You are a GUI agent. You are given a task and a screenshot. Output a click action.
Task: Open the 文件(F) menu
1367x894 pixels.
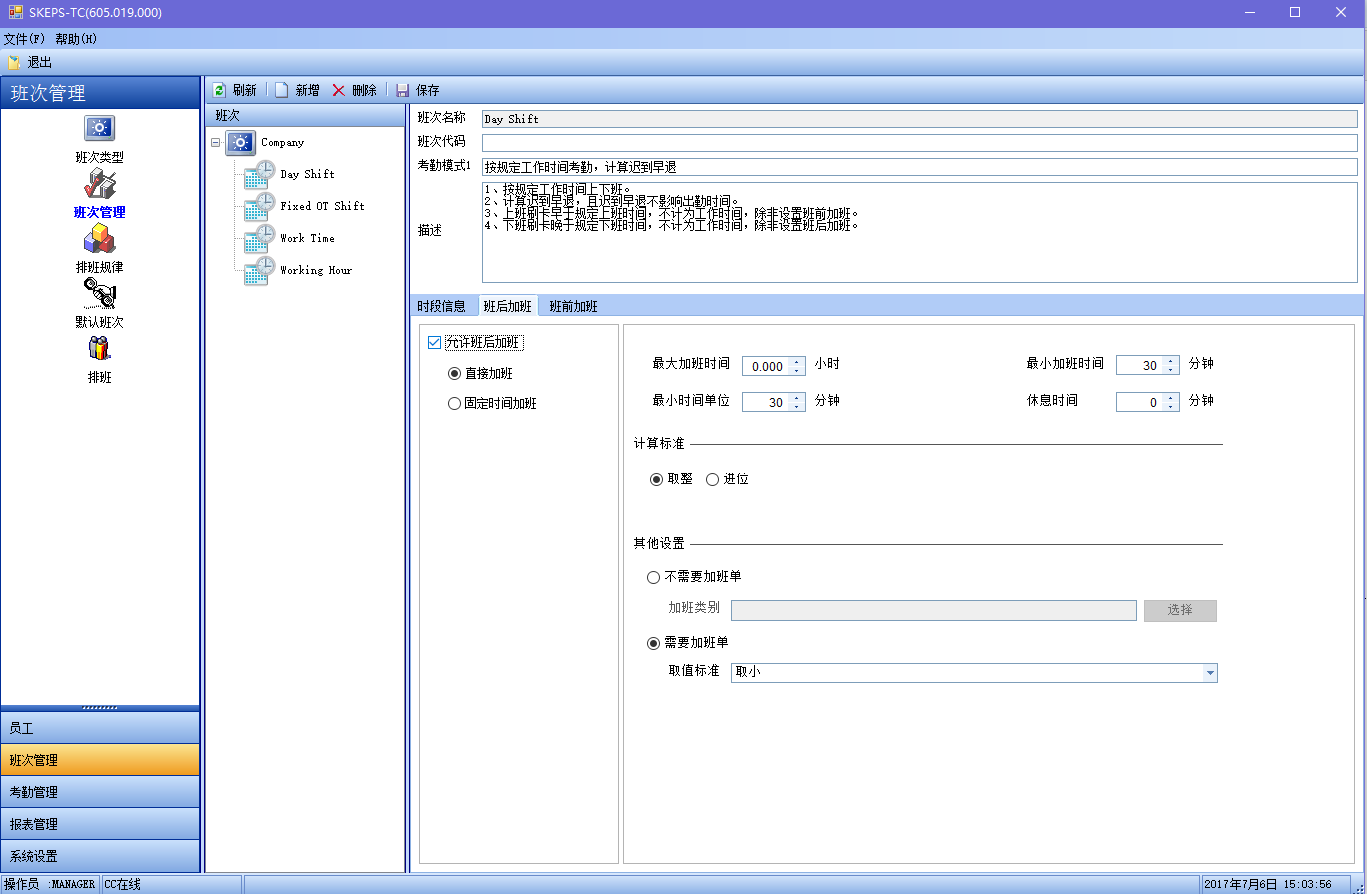24,39
